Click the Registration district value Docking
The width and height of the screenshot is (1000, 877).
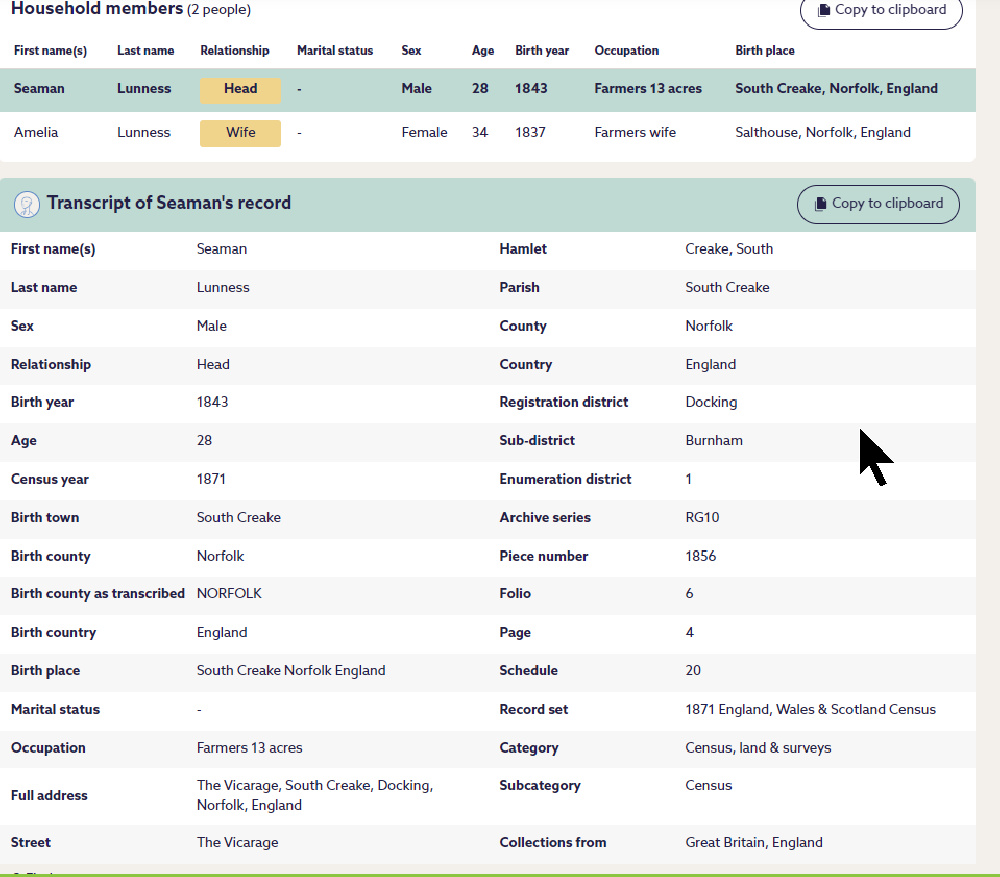pyautogui.click(x=711, y=403)
